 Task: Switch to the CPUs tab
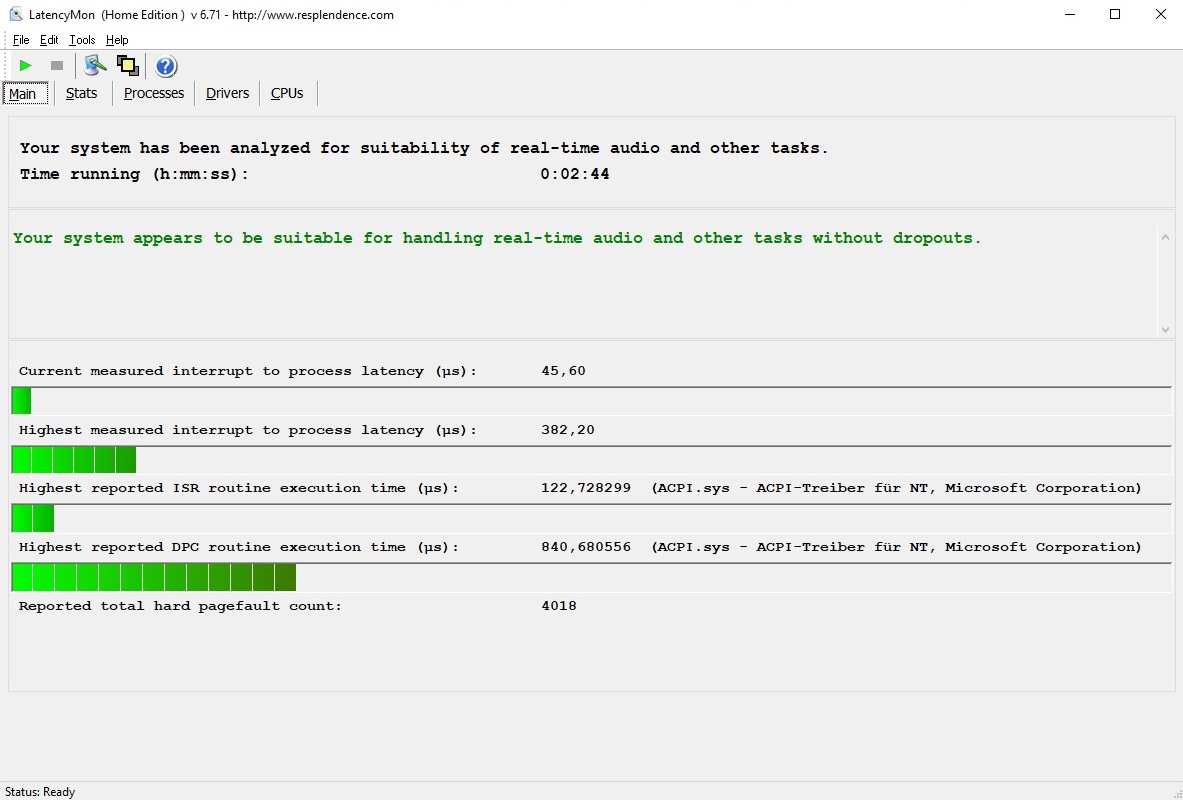coord(287,94)
